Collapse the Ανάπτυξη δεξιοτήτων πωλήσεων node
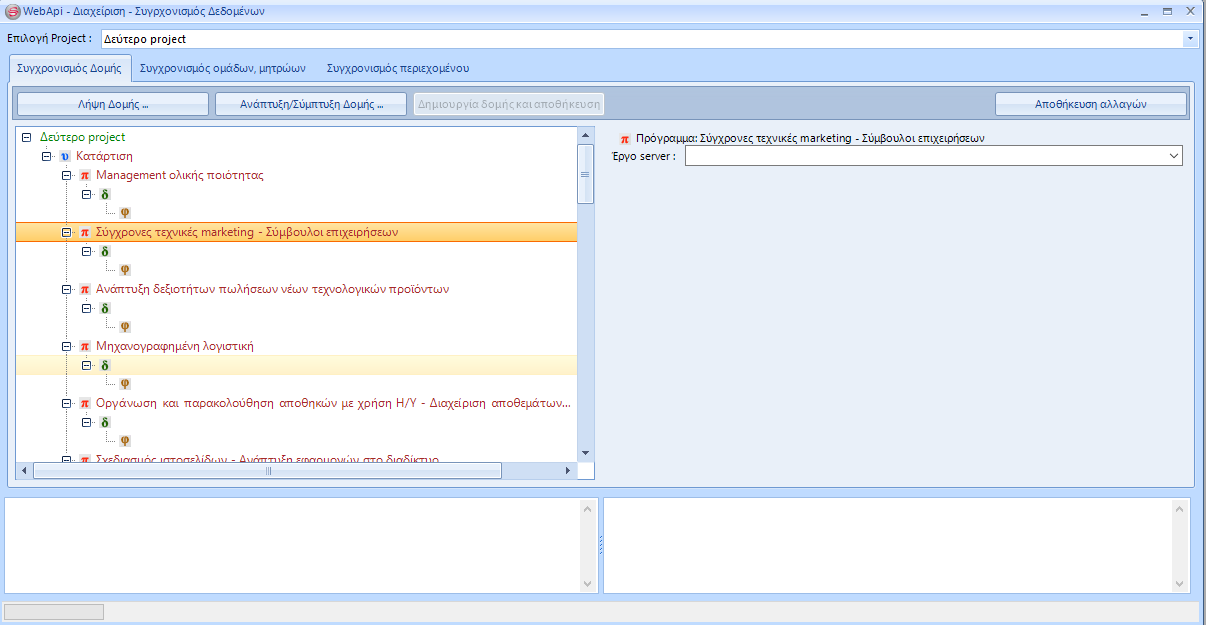Viewport: 1206px width, 625px height. click(x=66, y=290)
